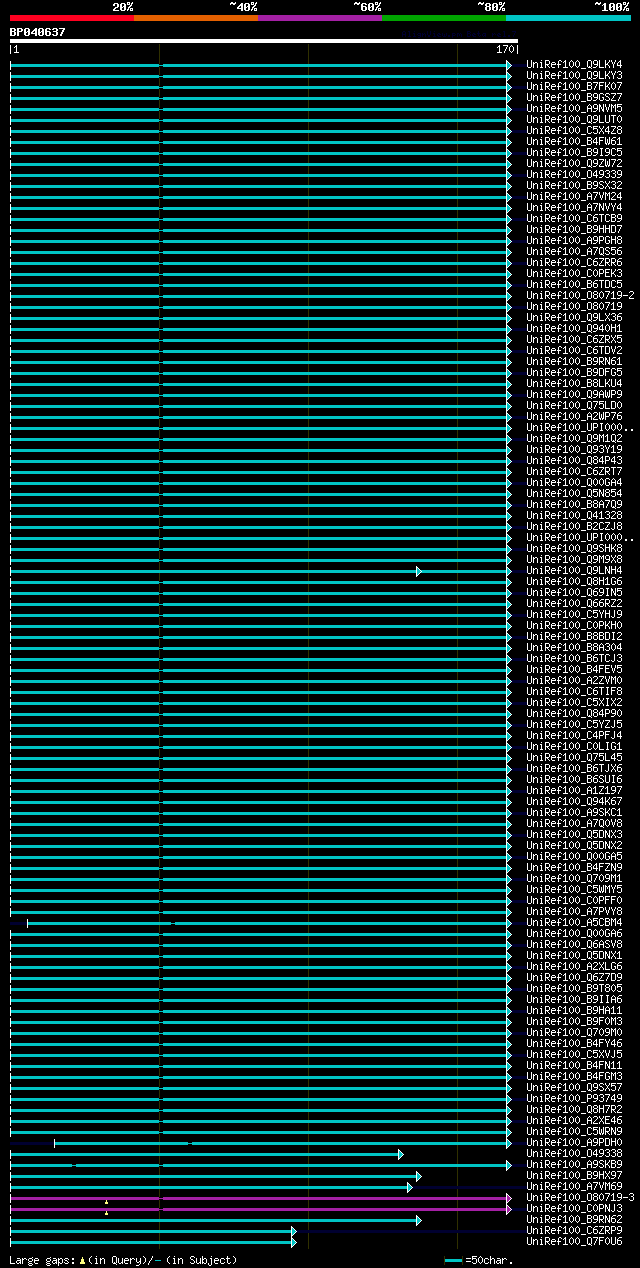This screenshot has width=640, height=1268.
Task: Click the purple alignment bar for UniRef100_O80719-3
Action: (x=261, y=1198)
